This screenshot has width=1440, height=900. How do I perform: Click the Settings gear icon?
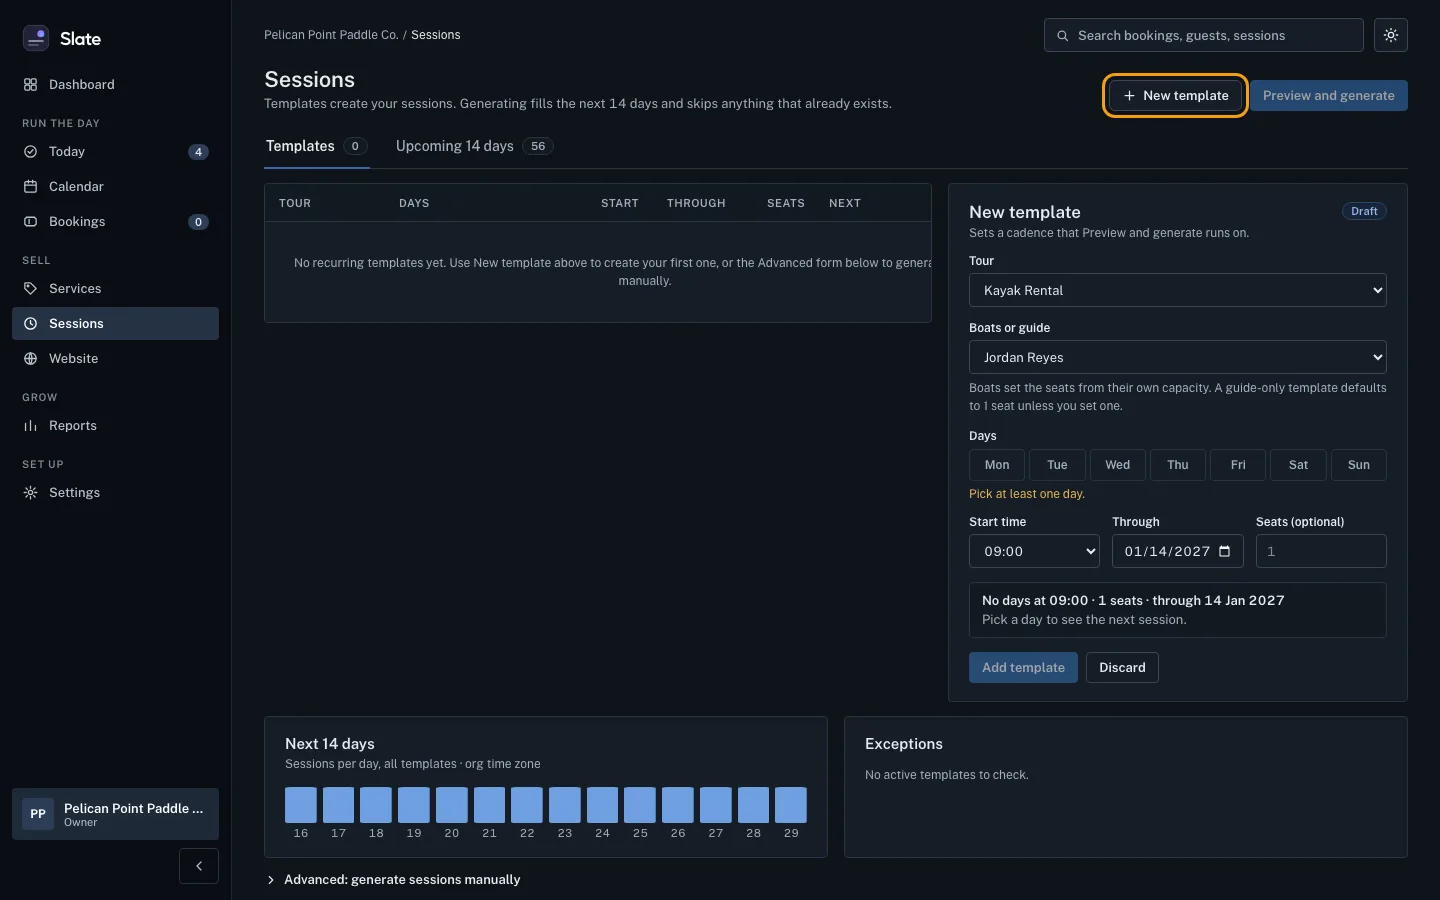30,493
